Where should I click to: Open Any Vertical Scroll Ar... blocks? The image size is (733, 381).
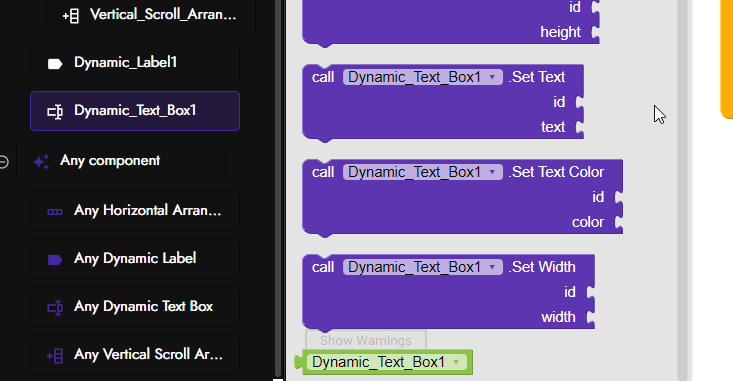(135, 355)
